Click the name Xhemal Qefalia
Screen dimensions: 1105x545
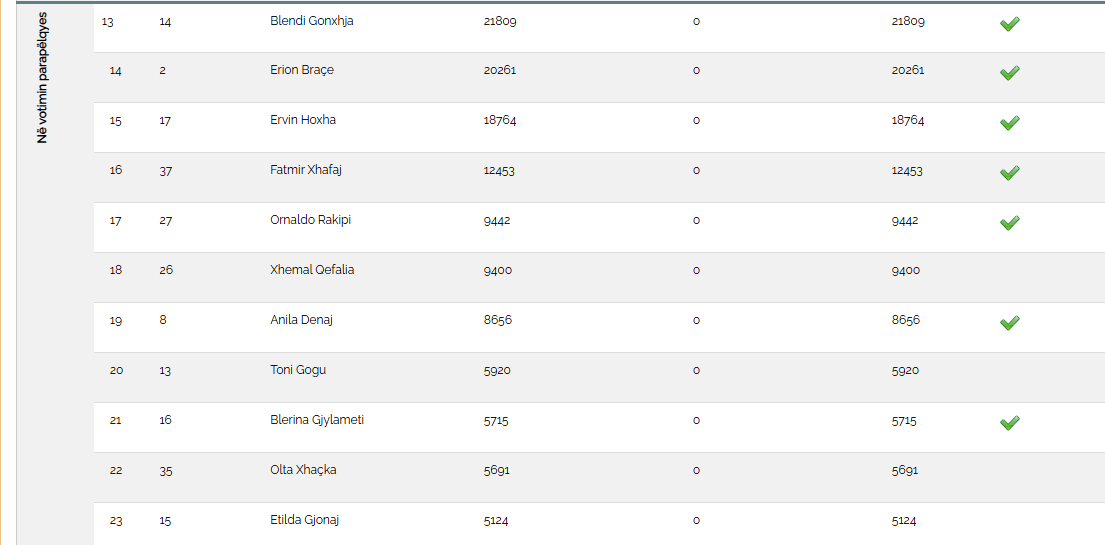[312, 270]
